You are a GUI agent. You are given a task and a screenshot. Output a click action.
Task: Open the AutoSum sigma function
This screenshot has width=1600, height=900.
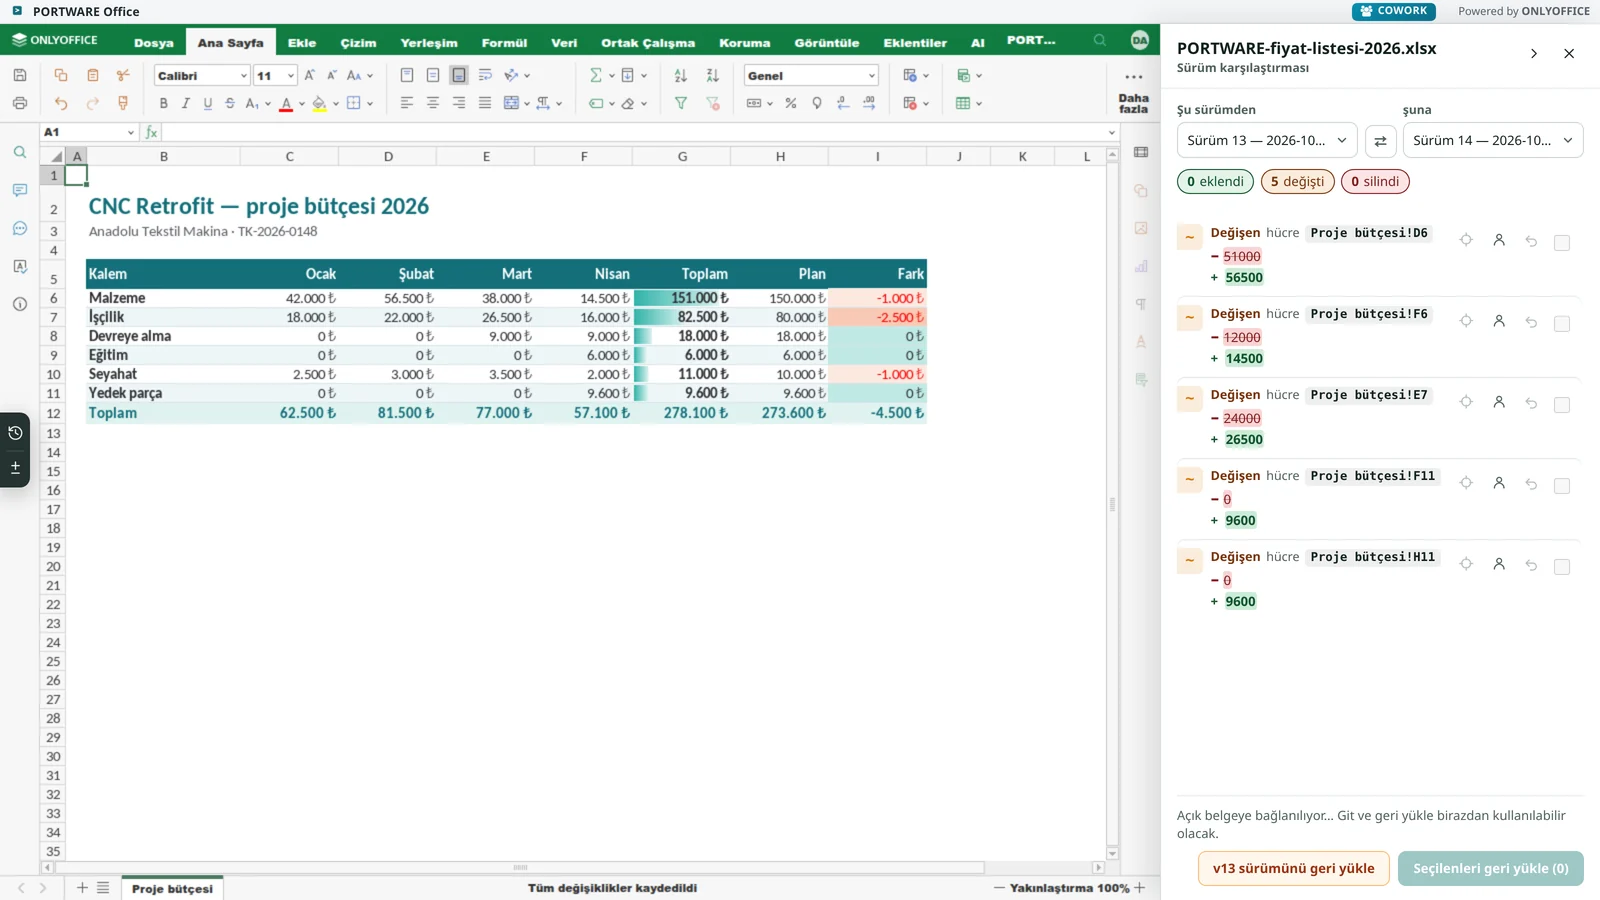pyautogui.click(x=596, y=76)
